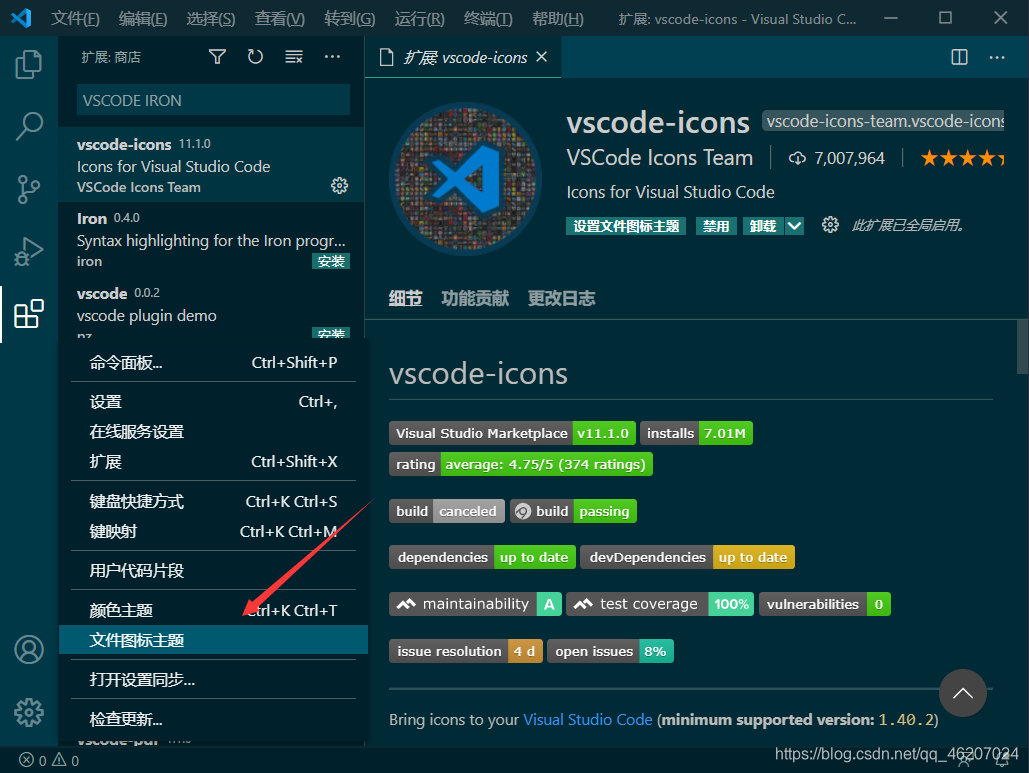Image resolution: width=1029 pixels, height=773 pixels.
Task: Click the five-star rating
Action: coord(962,158)
